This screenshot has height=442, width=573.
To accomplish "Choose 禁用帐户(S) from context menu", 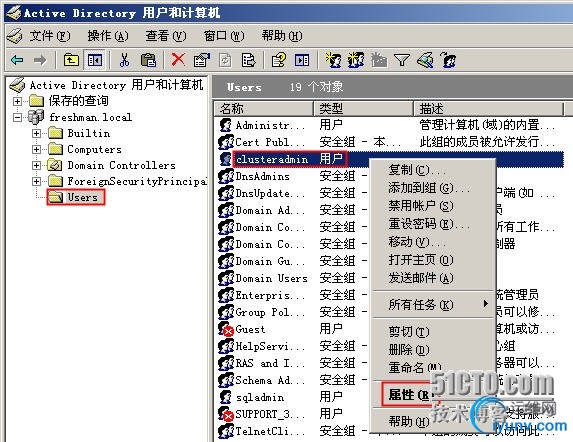I will click(x=433, y=206).
